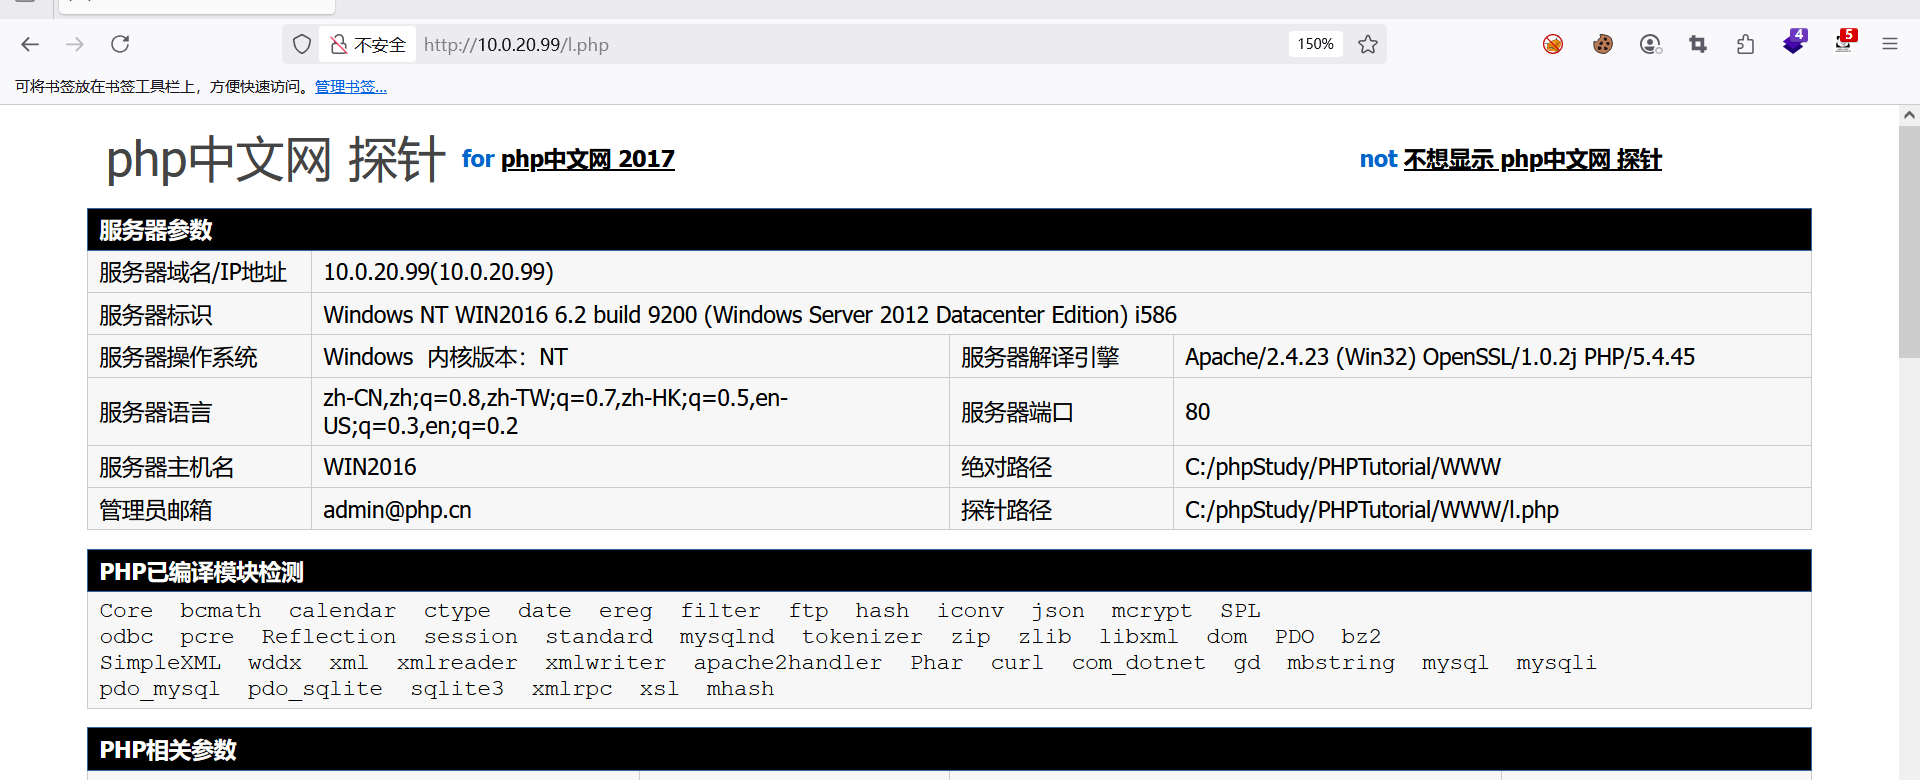1920x780 pixels.
Task: Go back to the previous page
Action: point(30,44)
